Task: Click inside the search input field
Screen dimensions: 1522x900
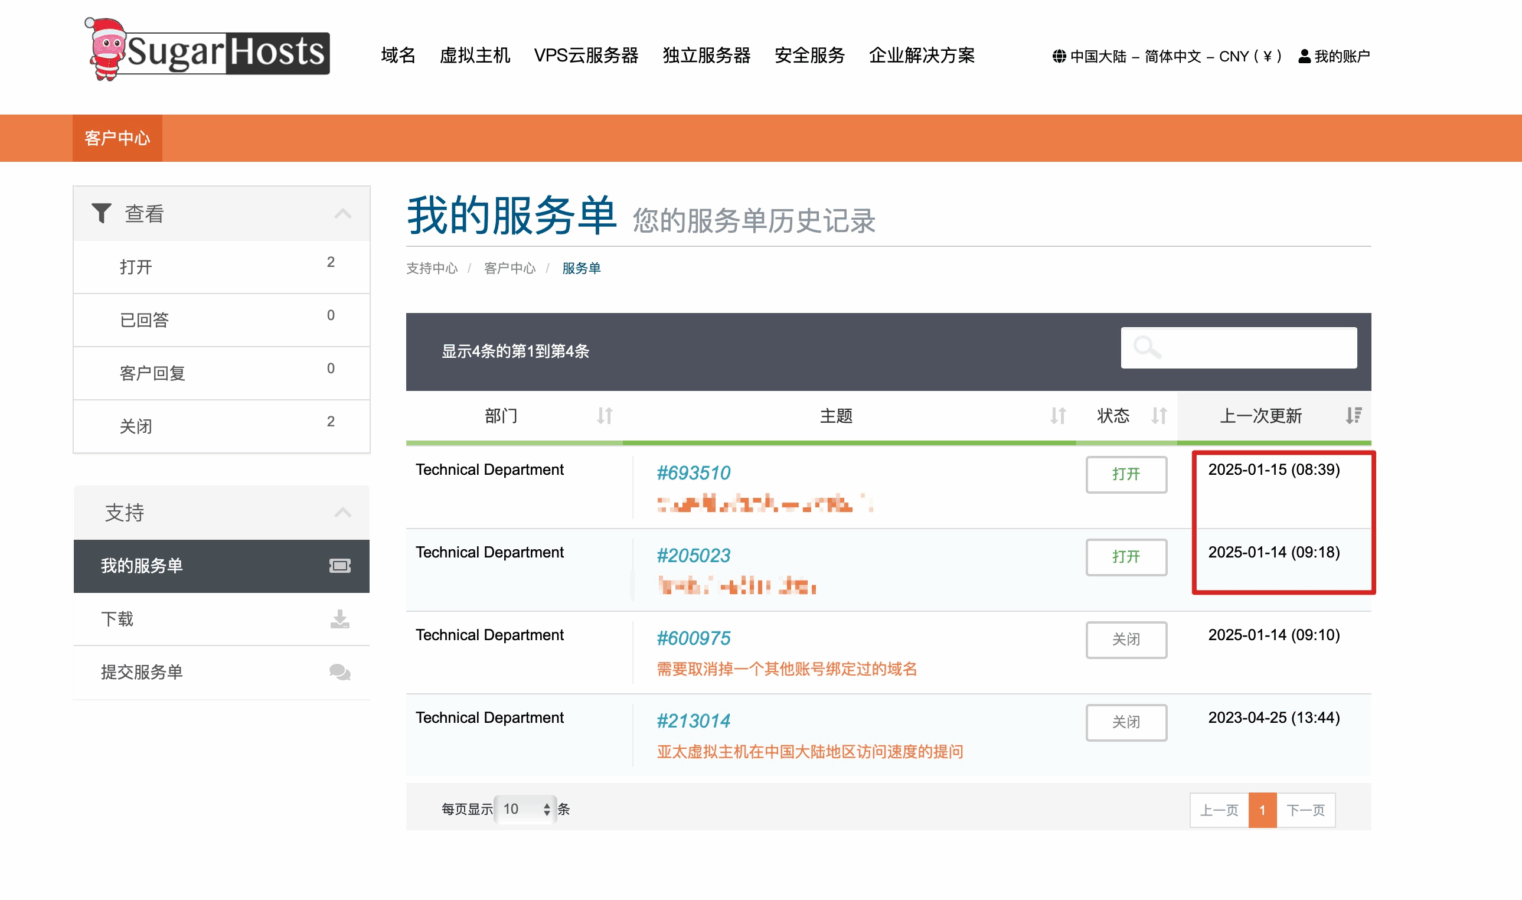Action: pos(1250,347)
